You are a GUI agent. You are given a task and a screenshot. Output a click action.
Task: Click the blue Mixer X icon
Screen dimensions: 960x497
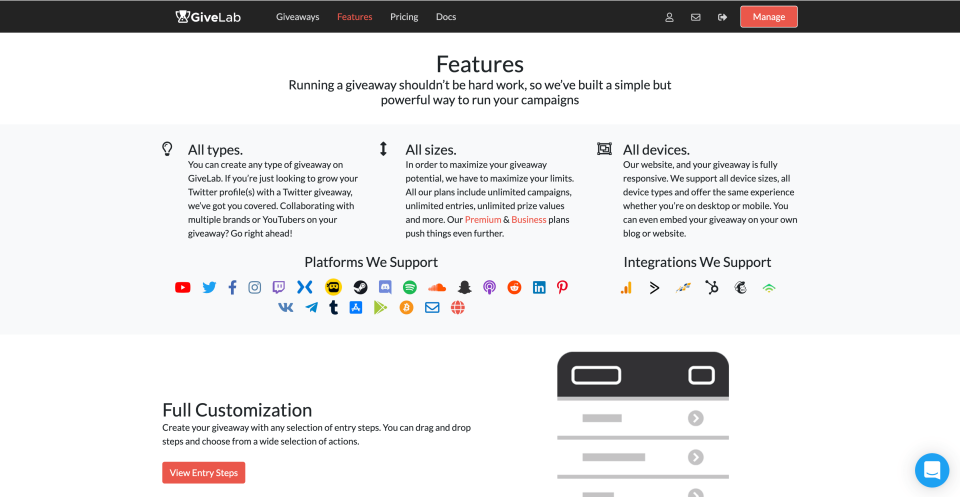pyautogui.click(x=305, y=287)
